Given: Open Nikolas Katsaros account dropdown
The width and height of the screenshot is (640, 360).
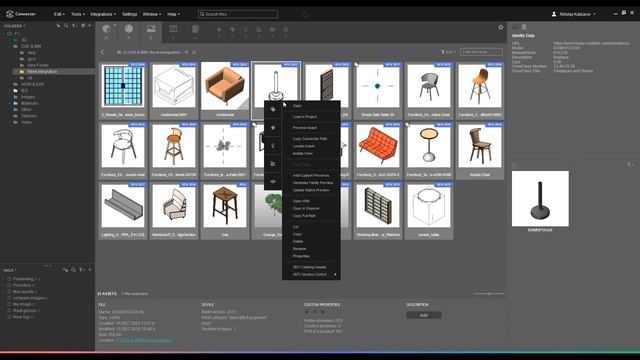Looking at the screenshot, I should point(577,14).
